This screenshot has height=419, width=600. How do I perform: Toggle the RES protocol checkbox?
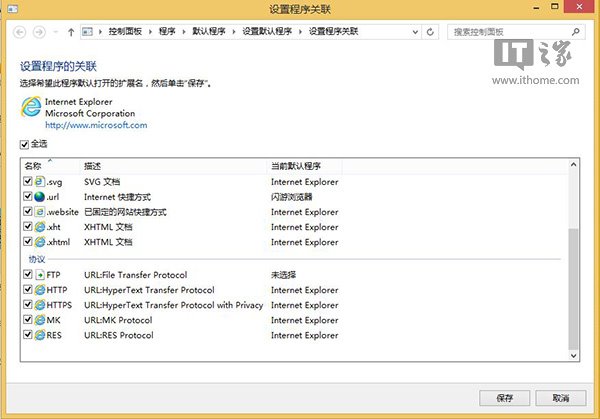(27, 335)
